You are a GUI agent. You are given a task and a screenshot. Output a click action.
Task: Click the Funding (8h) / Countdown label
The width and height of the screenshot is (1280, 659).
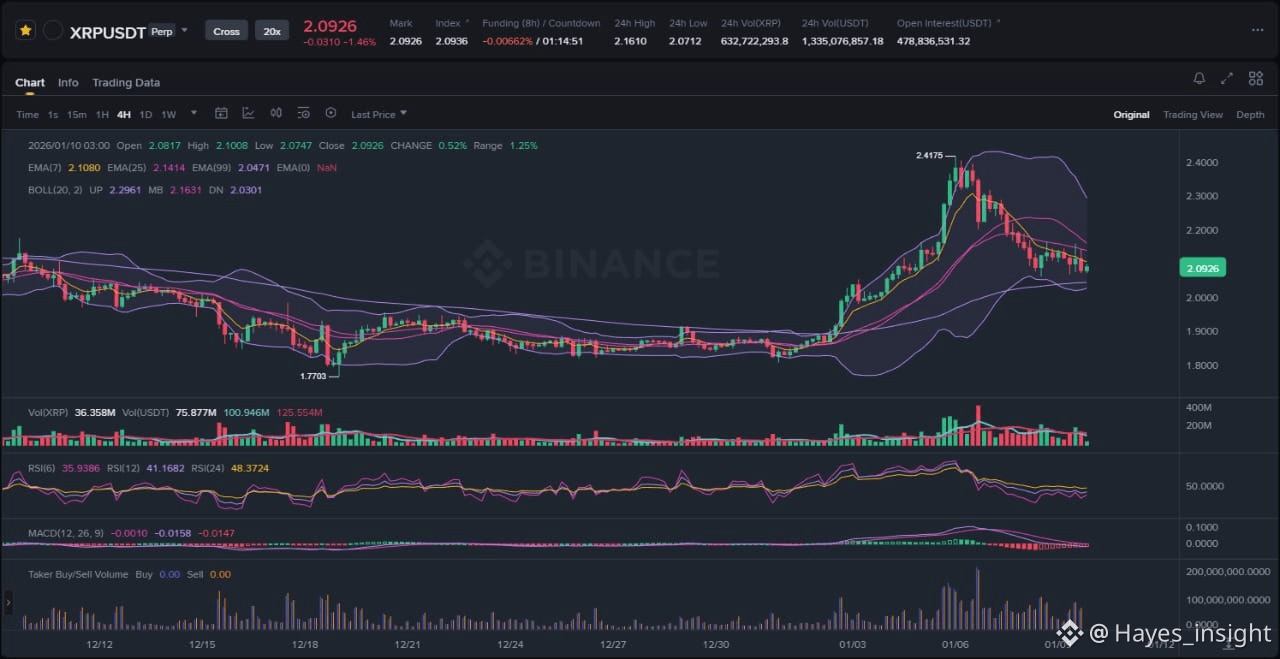click(541, 23)
